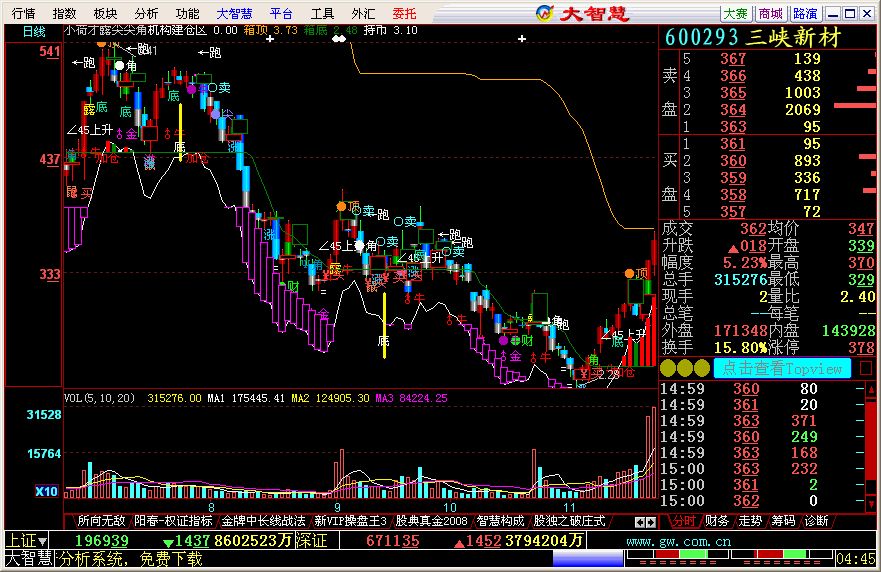Click the 大智慧 status bar button

(x=29, y=559)
